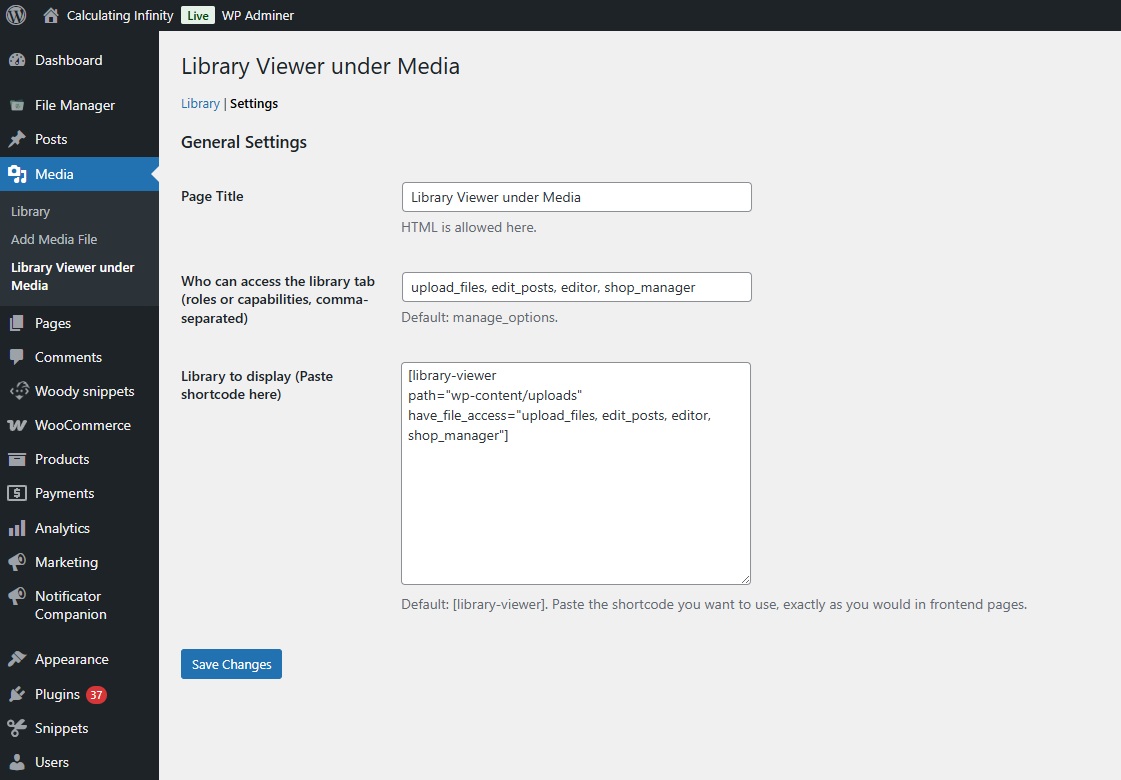Save the settings with Save Changes

[x=231, y=664]
